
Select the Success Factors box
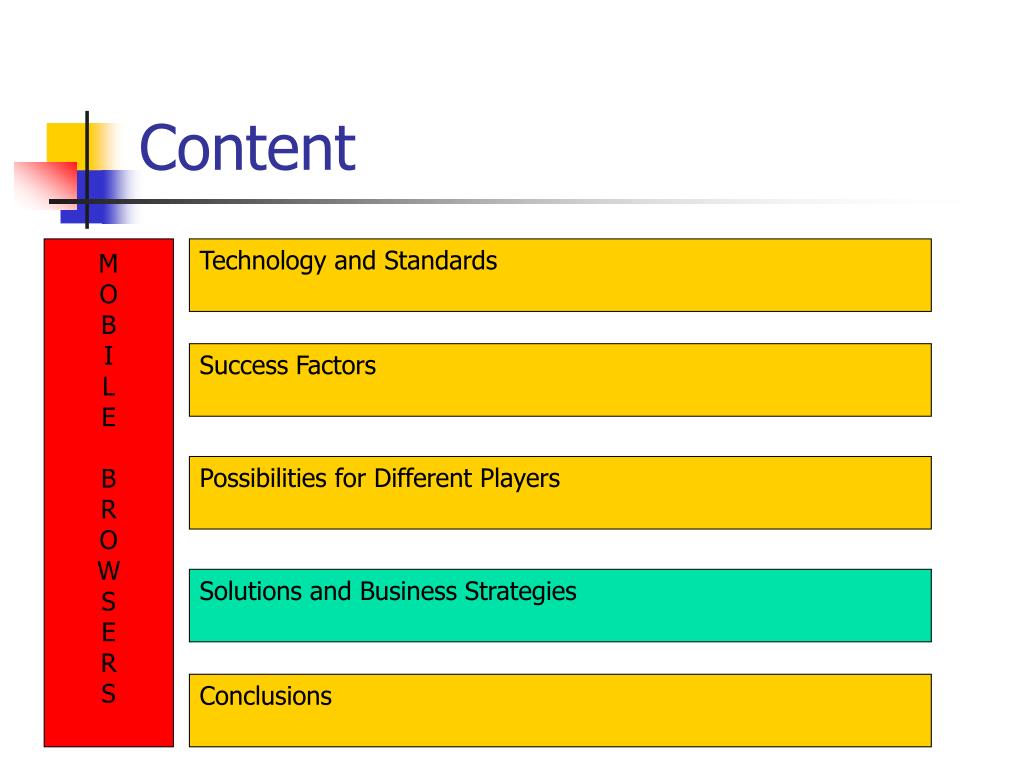(x=560, y=379)
